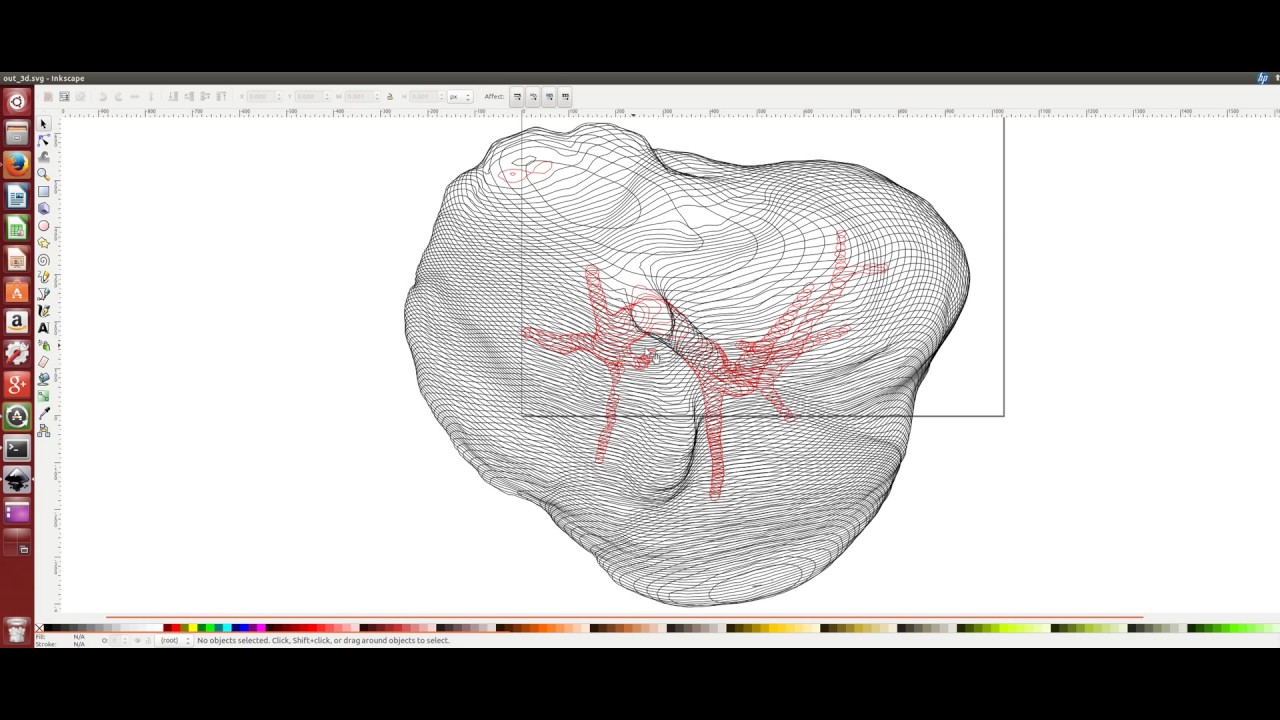The image size is (1280, 720).
Task: Toggle first Affect button (scale stroke width)
Action: [517, 97]
